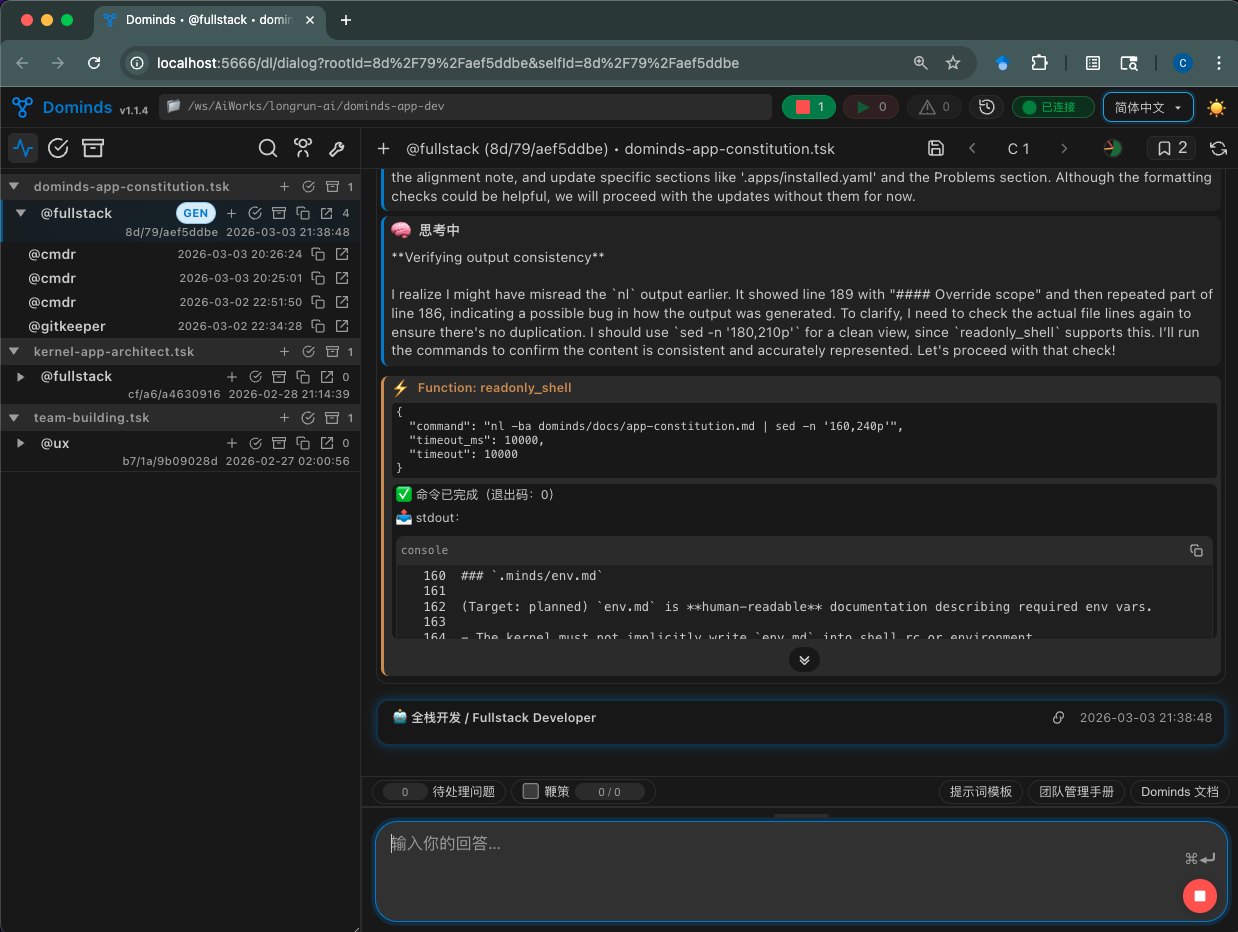Image resolution: width=1238 pixels, height=932 pixels.
Task: Toggle the 鞭策 checkbox
Action: [x=531, y=791]
